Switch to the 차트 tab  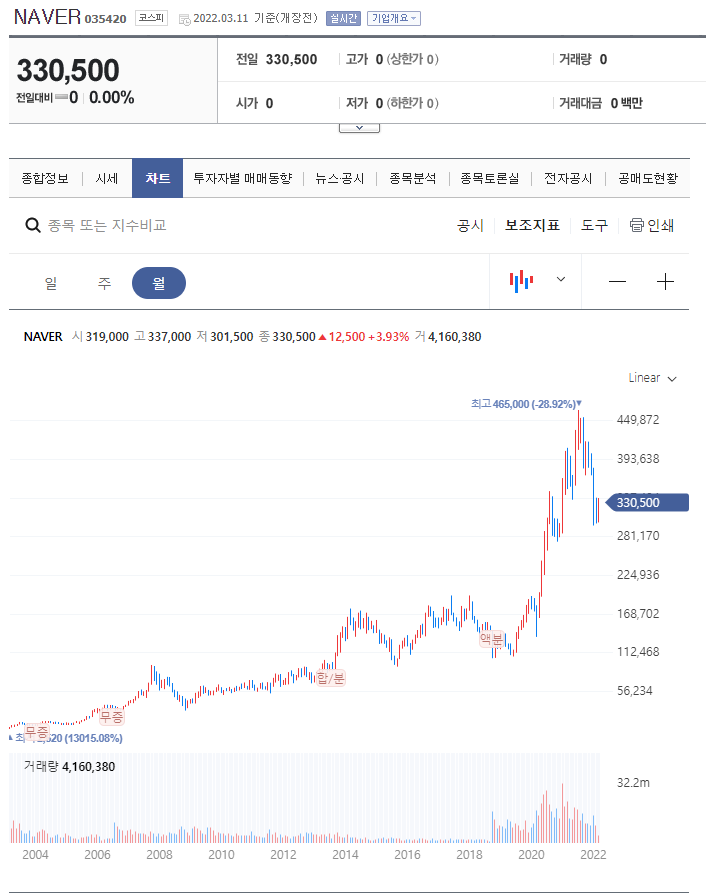(157, 178)
